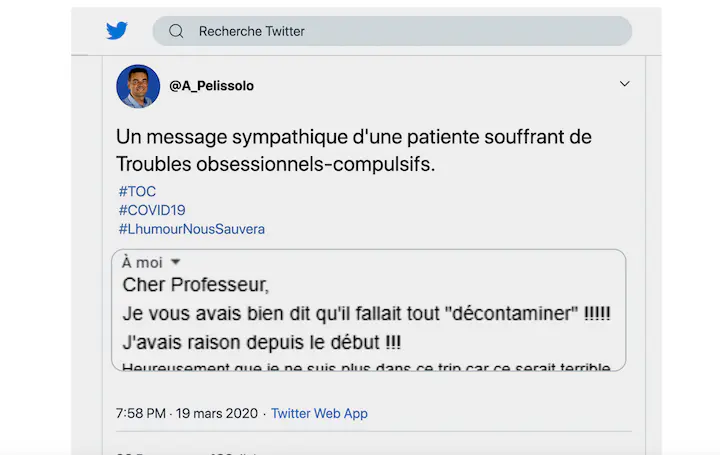Open the #TOC hashtag

137,191
